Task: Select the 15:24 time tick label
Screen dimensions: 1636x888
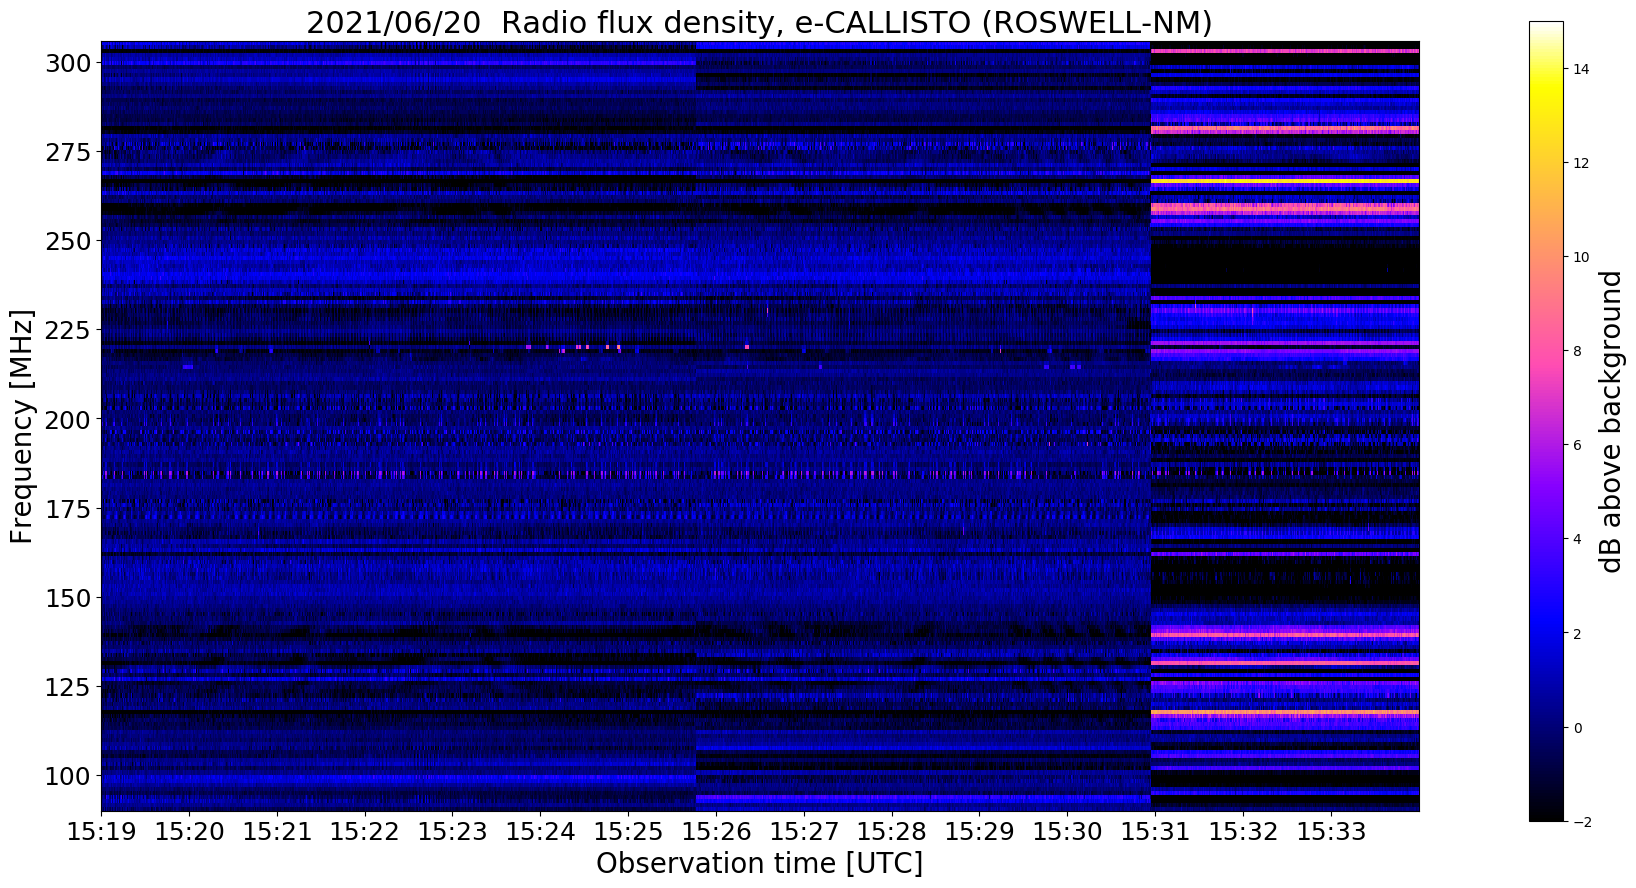Action: point(540,832)
